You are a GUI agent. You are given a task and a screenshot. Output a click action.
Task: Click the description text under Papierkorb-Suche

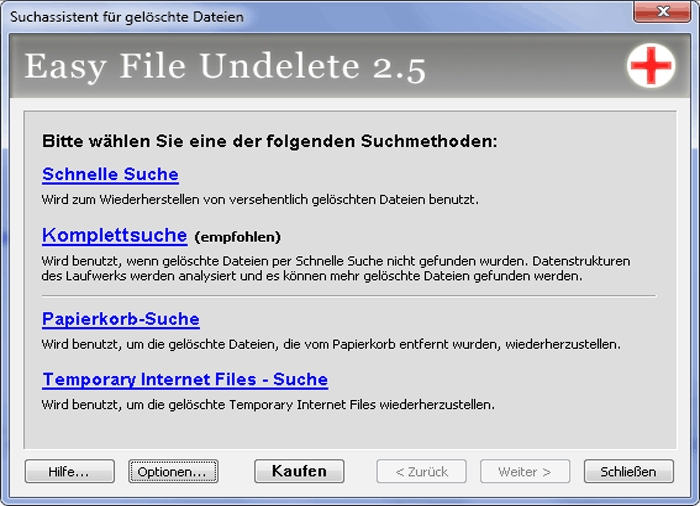(330, 345)
